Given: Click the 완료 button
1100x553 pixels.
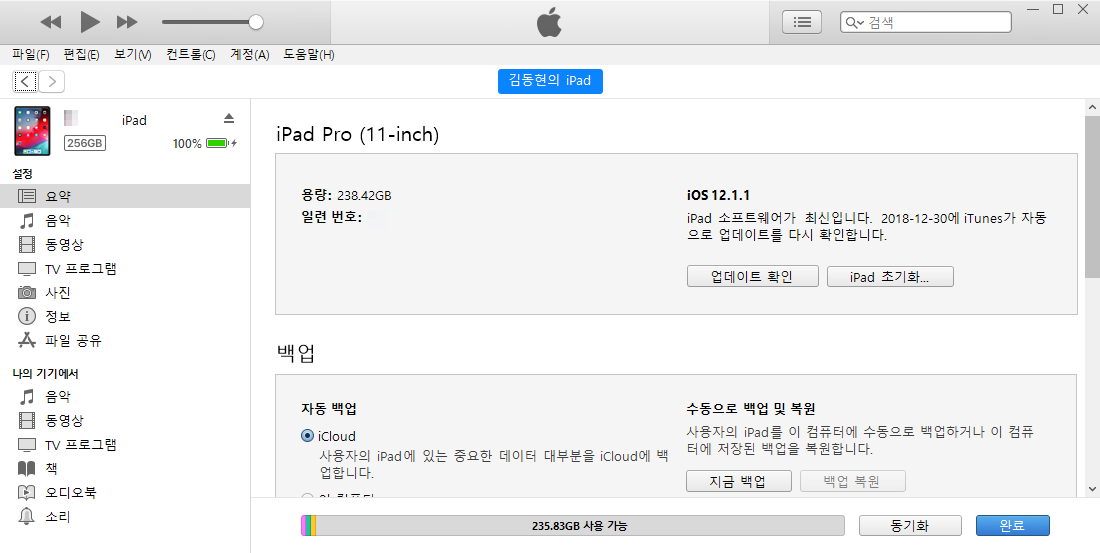Looking at the screenshot, I should click(1012, 526).
